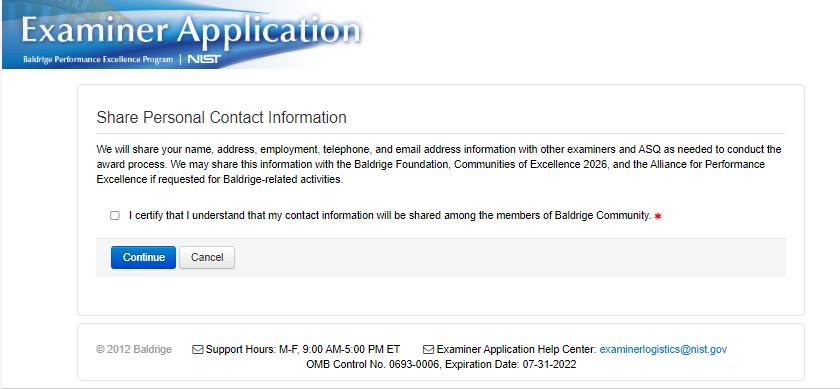Click the blue Continue button
The height and width of the screenshot is (389, 840).
(x=143, y=258)
